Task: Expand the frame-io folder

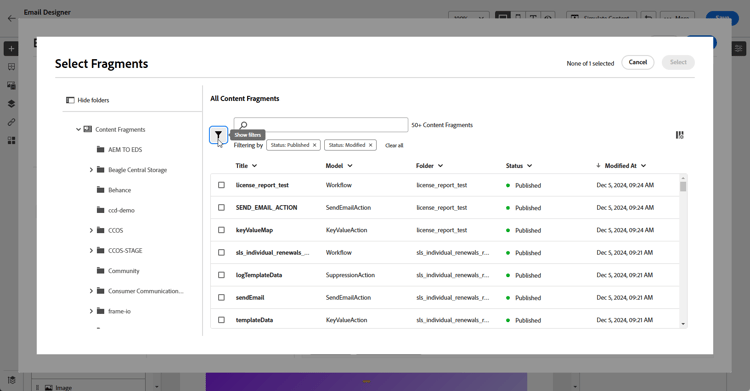Action: tap(91, 311)
